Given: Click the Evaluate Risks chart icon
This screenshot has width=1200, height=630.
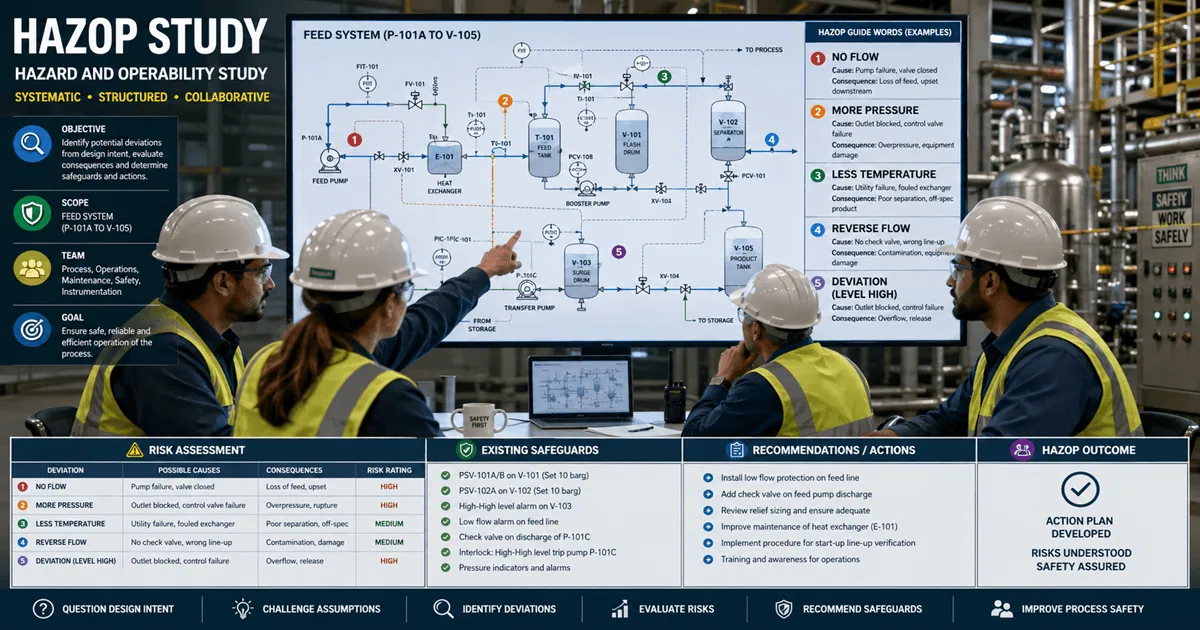Looking at the screenshot, I should pyautogui.click(x=620, y=608).
